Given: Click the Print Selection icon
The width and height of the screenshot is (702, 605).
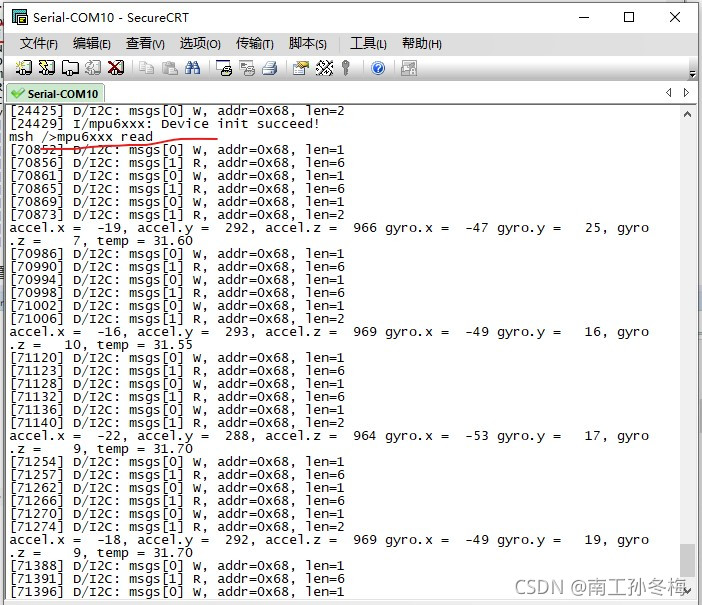Looking at the screenshot, I should (247, 68).
